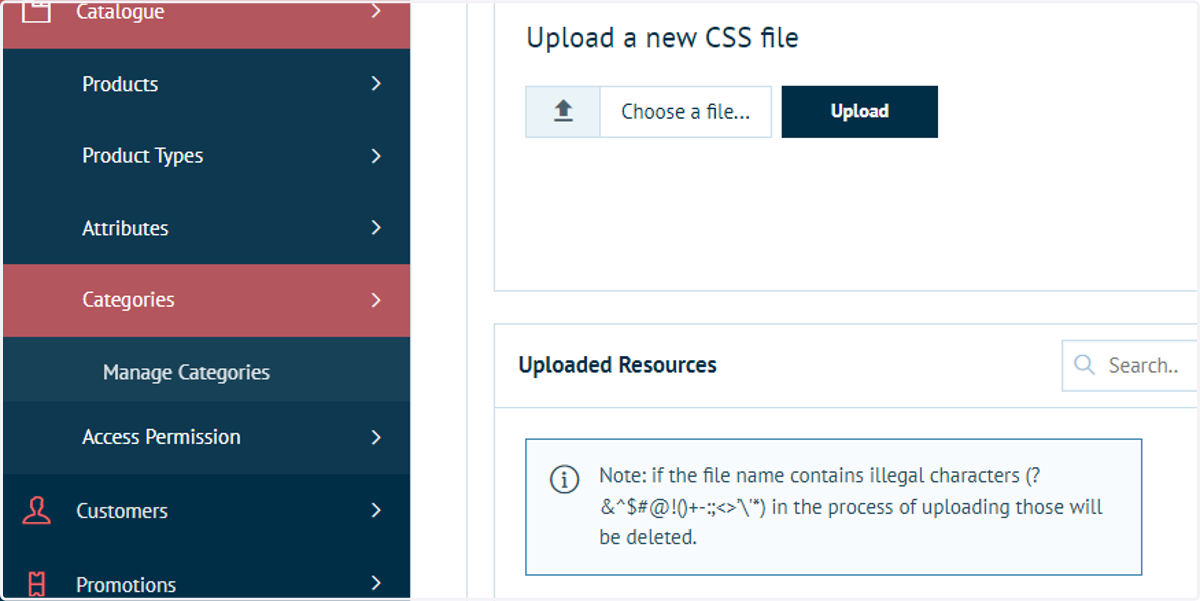This screenshot has width=1200, height=601.
Task: Expand the Attributes chevron
Action: click(x=376, y=228)
